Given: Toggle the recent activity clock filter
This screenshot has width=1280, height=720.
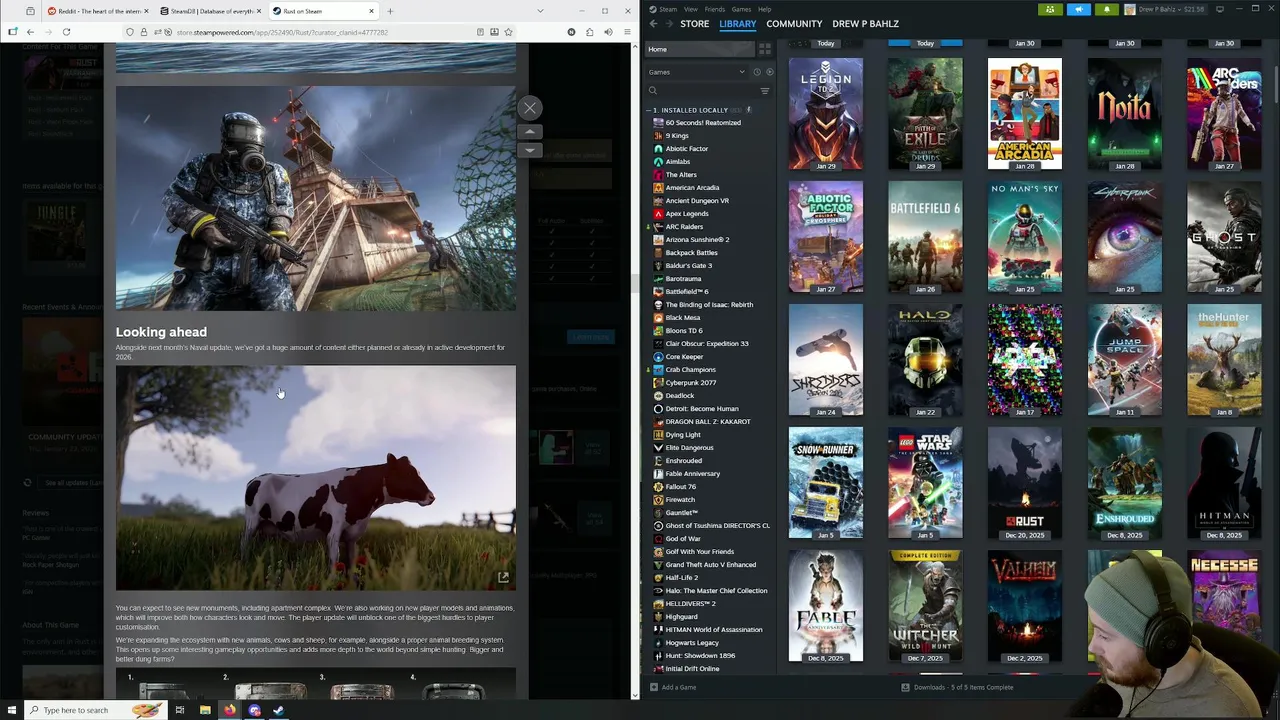Looking at the screenshot, I should point(757,72).
